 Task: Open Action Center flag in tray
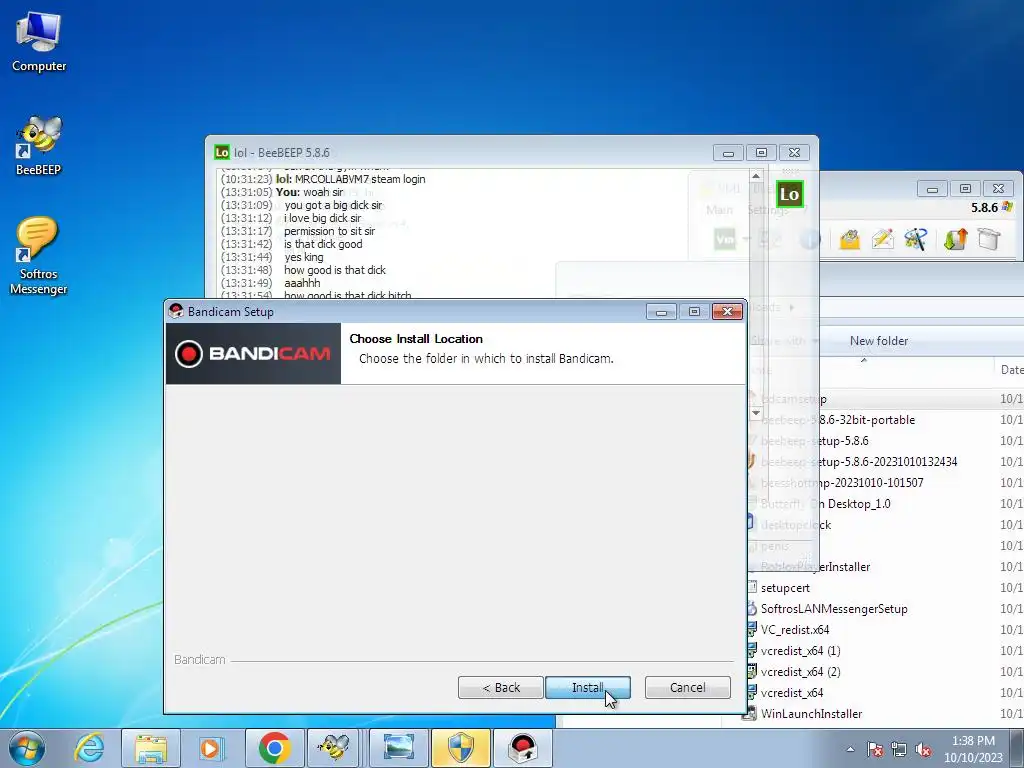pos(875,749)
